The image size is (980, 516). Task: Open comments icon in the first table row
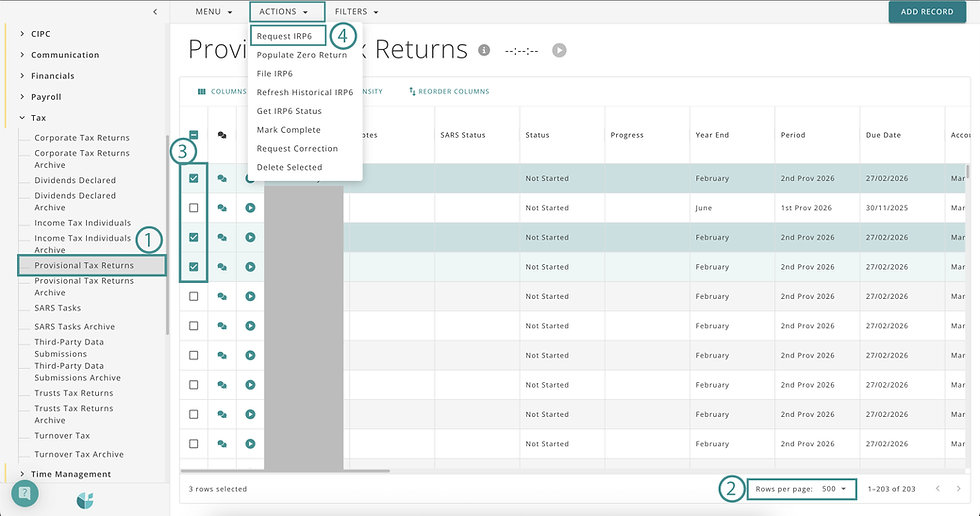[x=222, y=179]
